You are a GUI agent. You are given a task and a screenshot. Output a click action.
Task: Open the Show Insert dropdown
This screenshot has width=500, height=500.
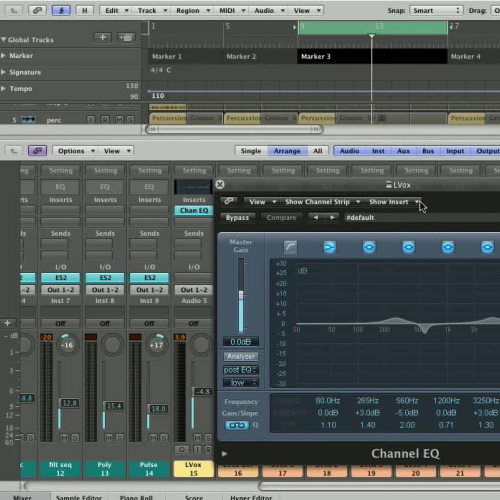click(x=393, y=202)
